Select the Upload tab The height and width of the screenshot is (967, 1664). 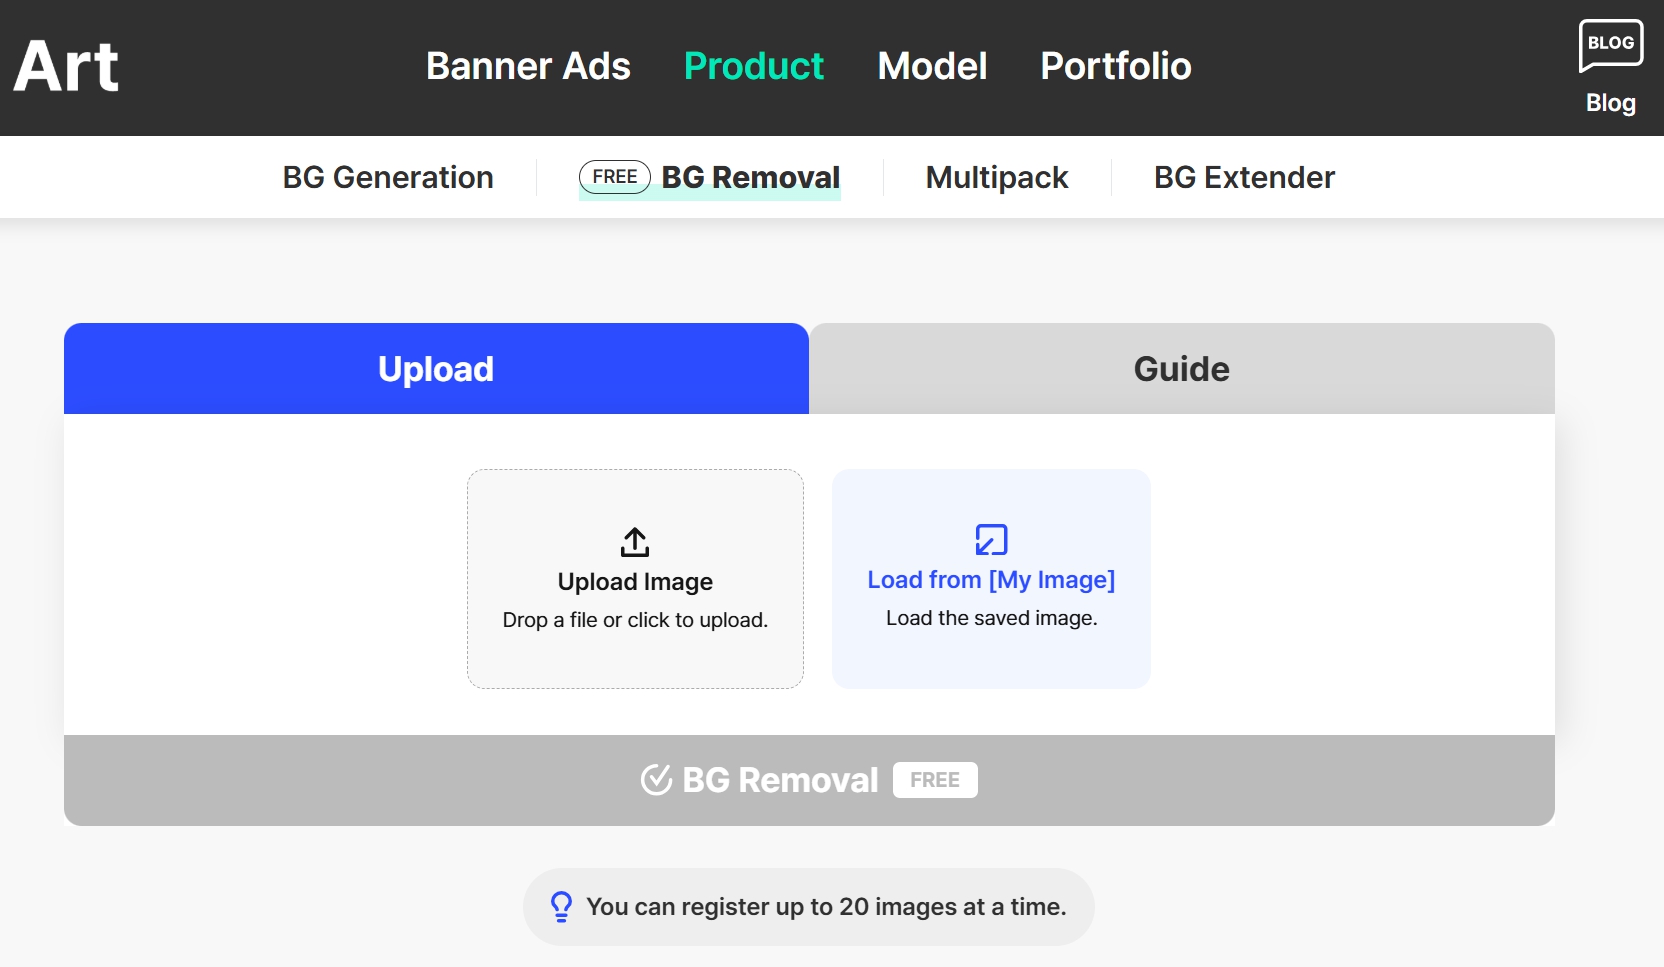coord(435,368)
